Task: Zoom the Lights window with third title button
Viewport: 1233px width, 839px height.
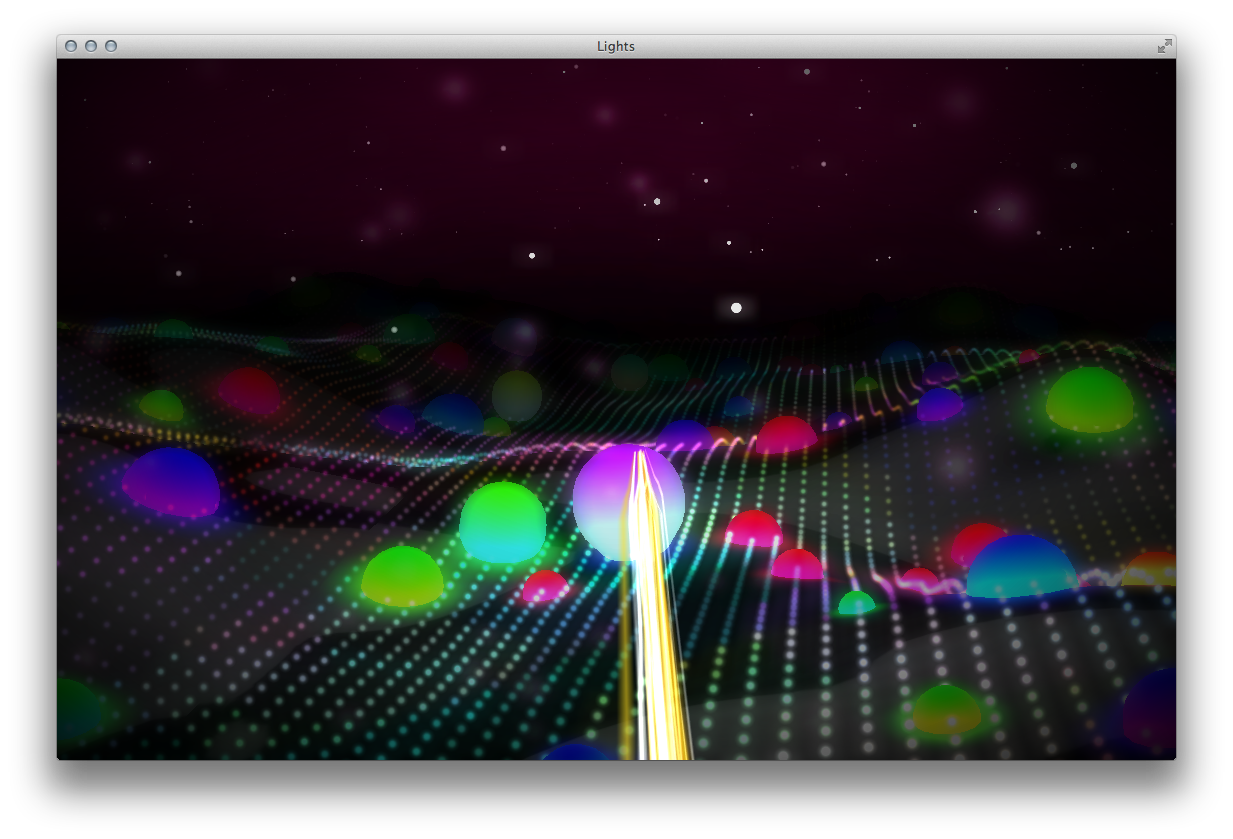Action: click(x=111, y=46)
